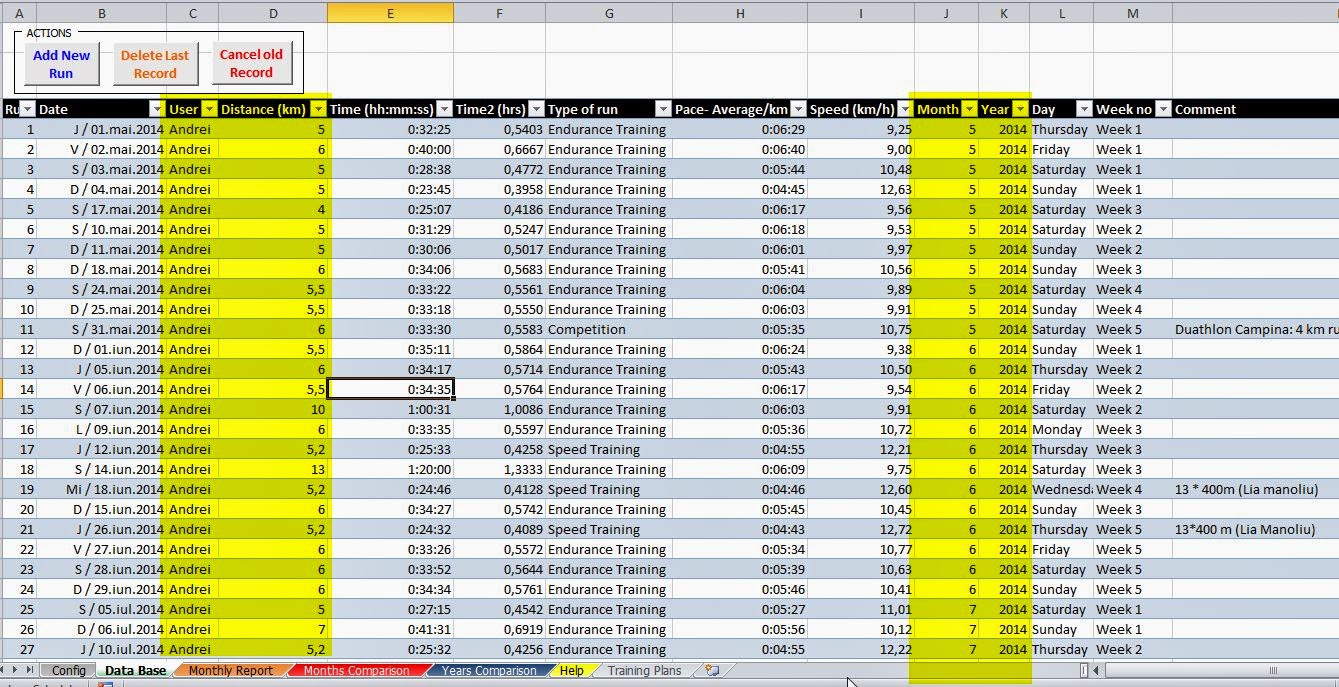The height and width of the screenshot is (687, 1339).
Task: Click the Time2 cell 1,0086
Action: tap(499, 409)
